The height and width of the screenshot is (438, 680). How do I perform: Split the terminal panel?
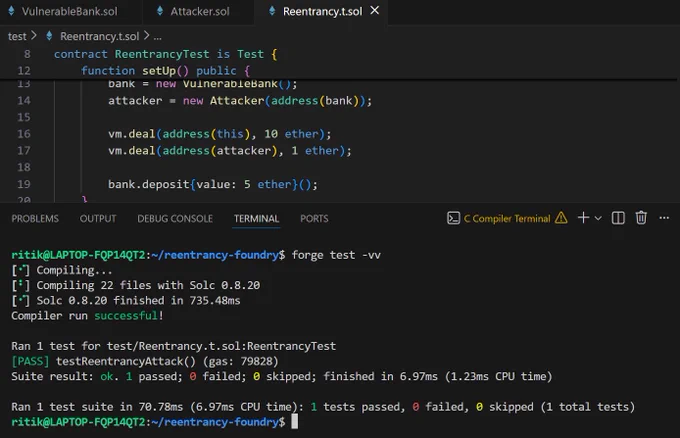pyautogui.click(x=618, y=218)
